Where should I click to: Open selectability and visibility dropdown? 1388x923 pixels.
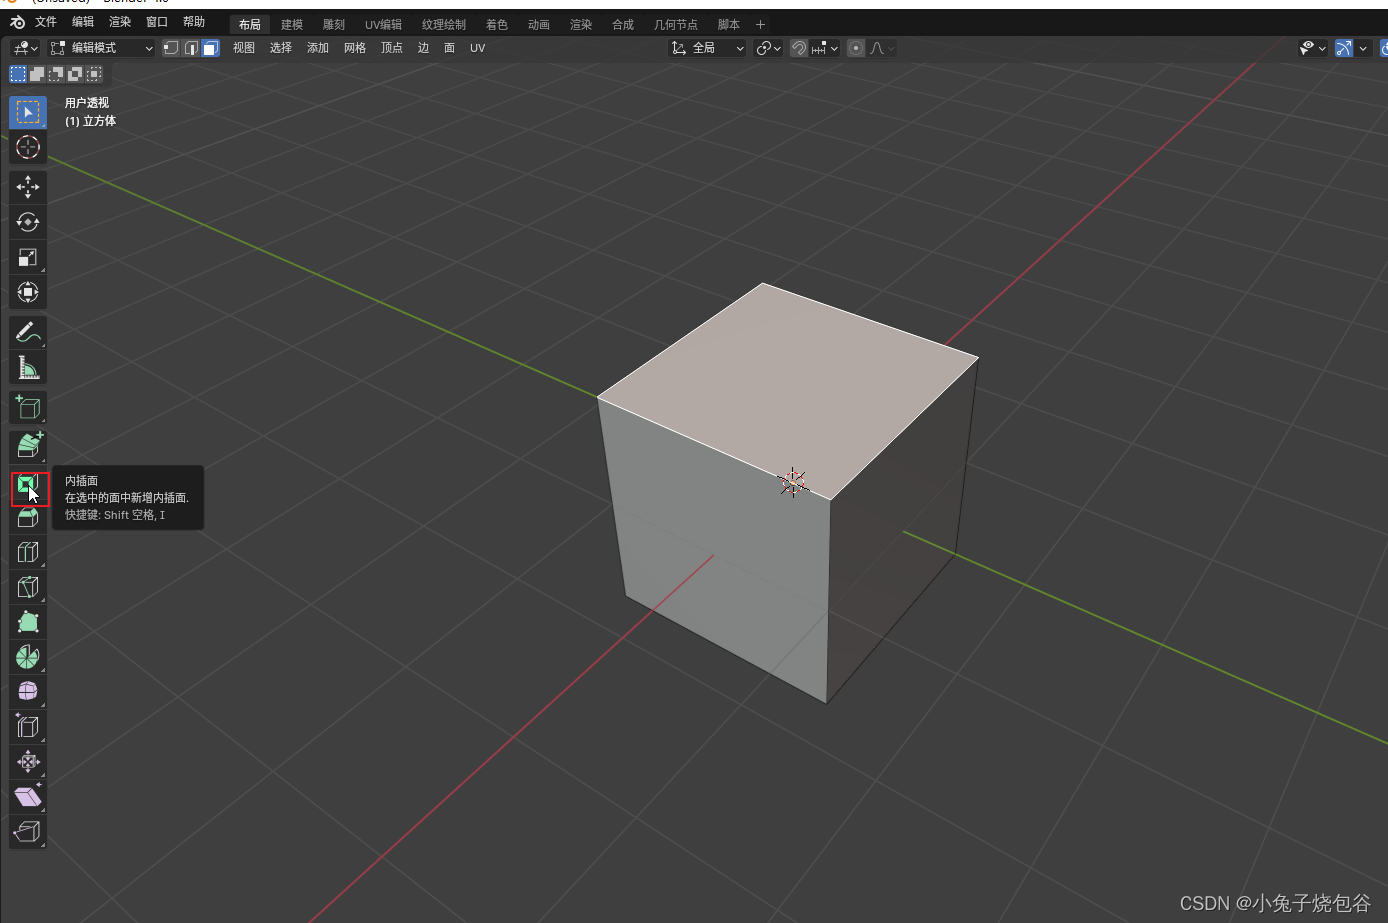point(1312,48)
